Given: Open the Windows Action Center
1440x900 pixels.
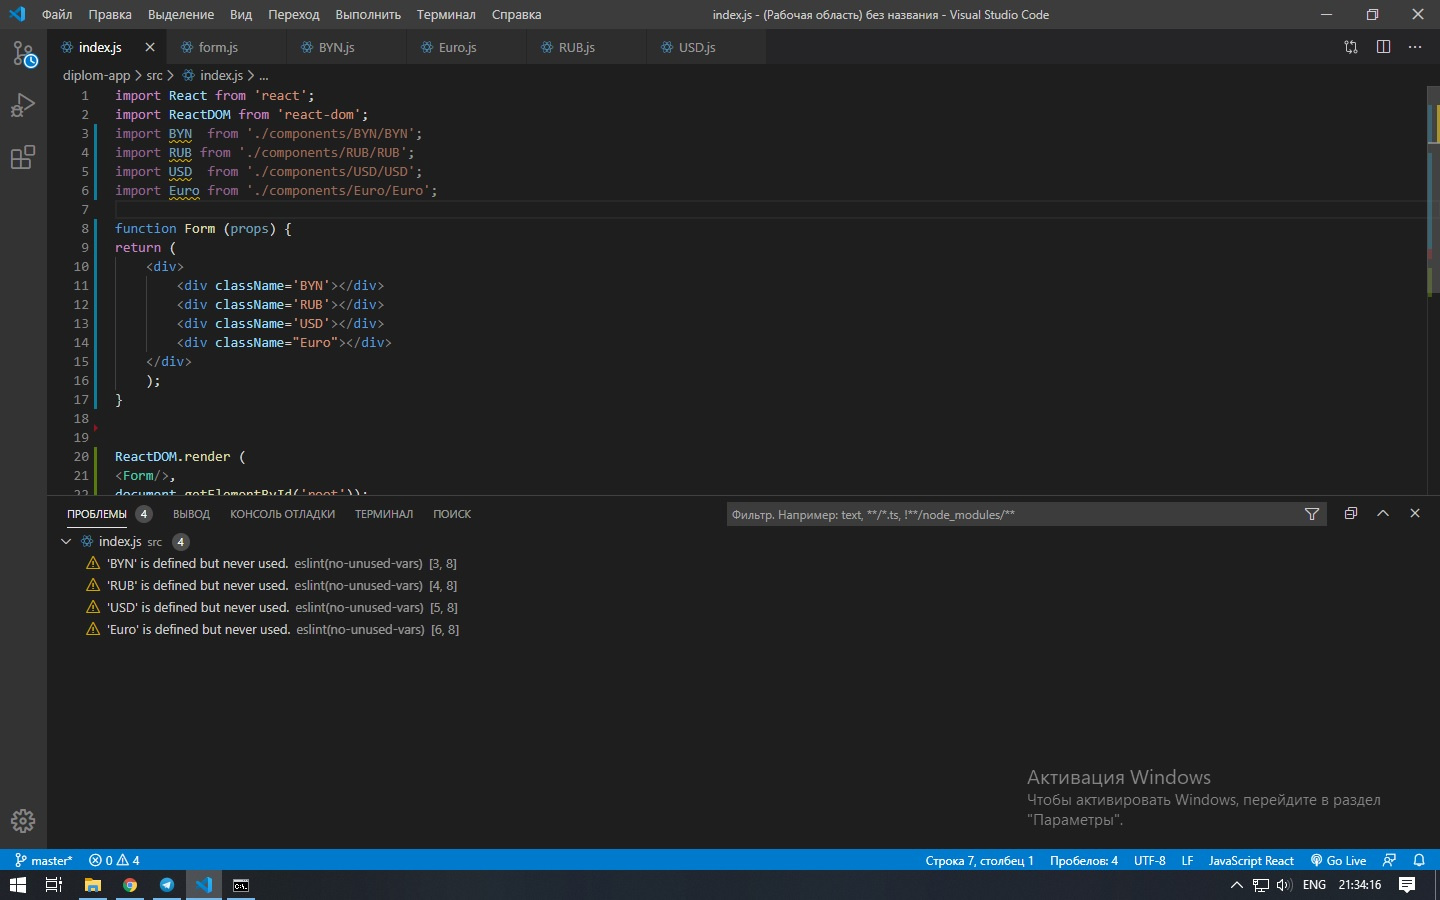Looking at the screenshot, I should tap(1407, 885).
